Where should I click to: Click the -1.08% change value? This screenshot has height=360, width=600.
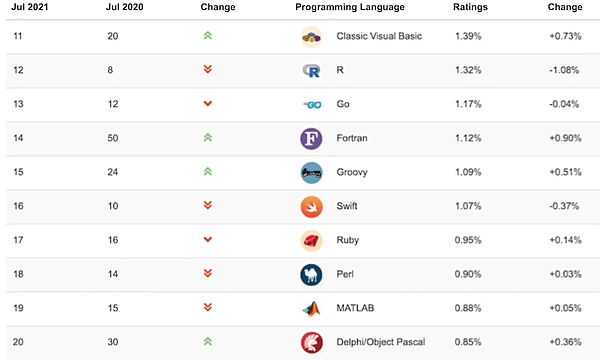tap(564, 70)
